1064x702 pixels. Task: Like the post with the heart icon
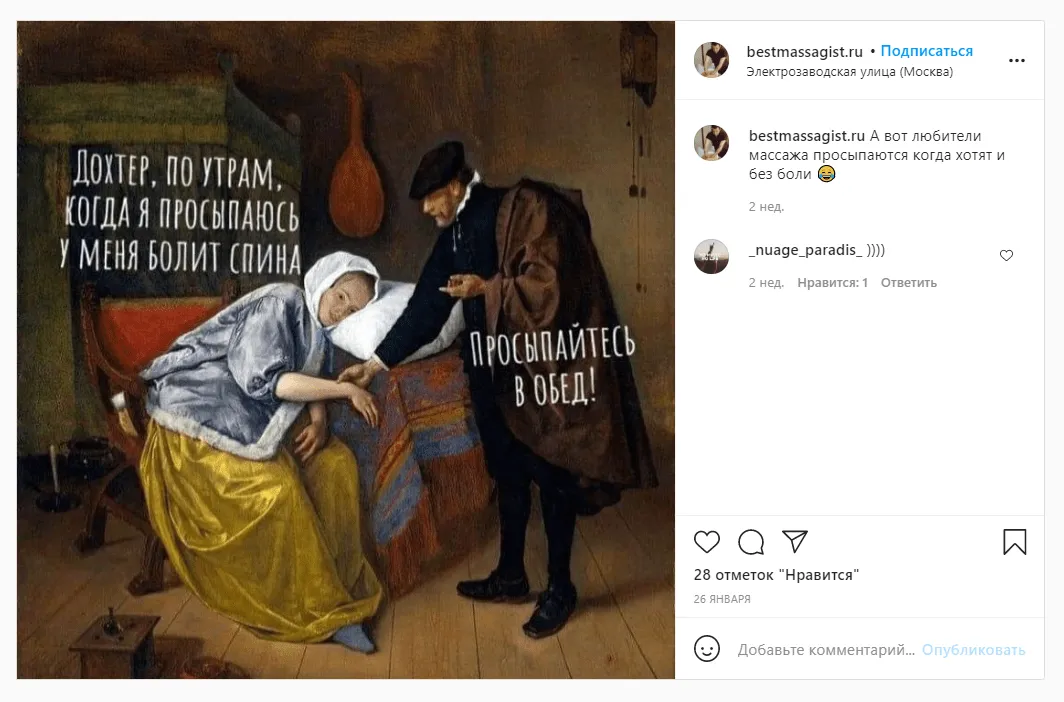(706, 542)
